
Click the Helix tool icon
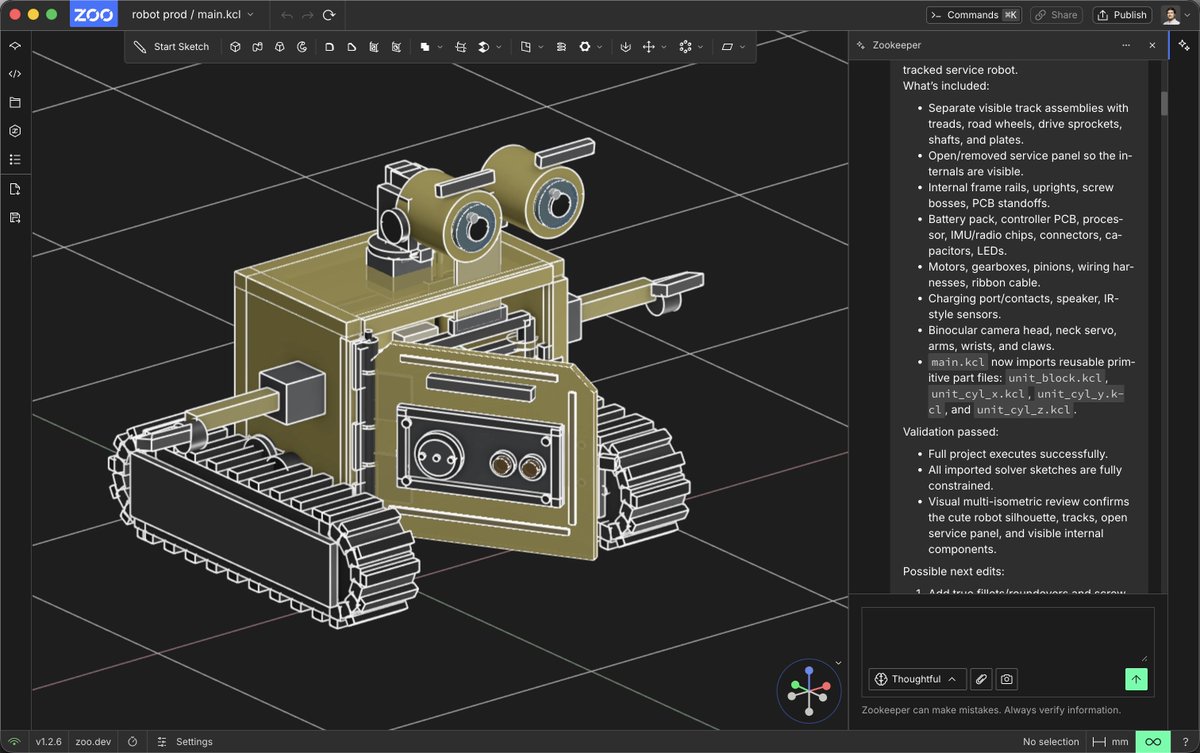pyautogui.click(x=561, y=47)
